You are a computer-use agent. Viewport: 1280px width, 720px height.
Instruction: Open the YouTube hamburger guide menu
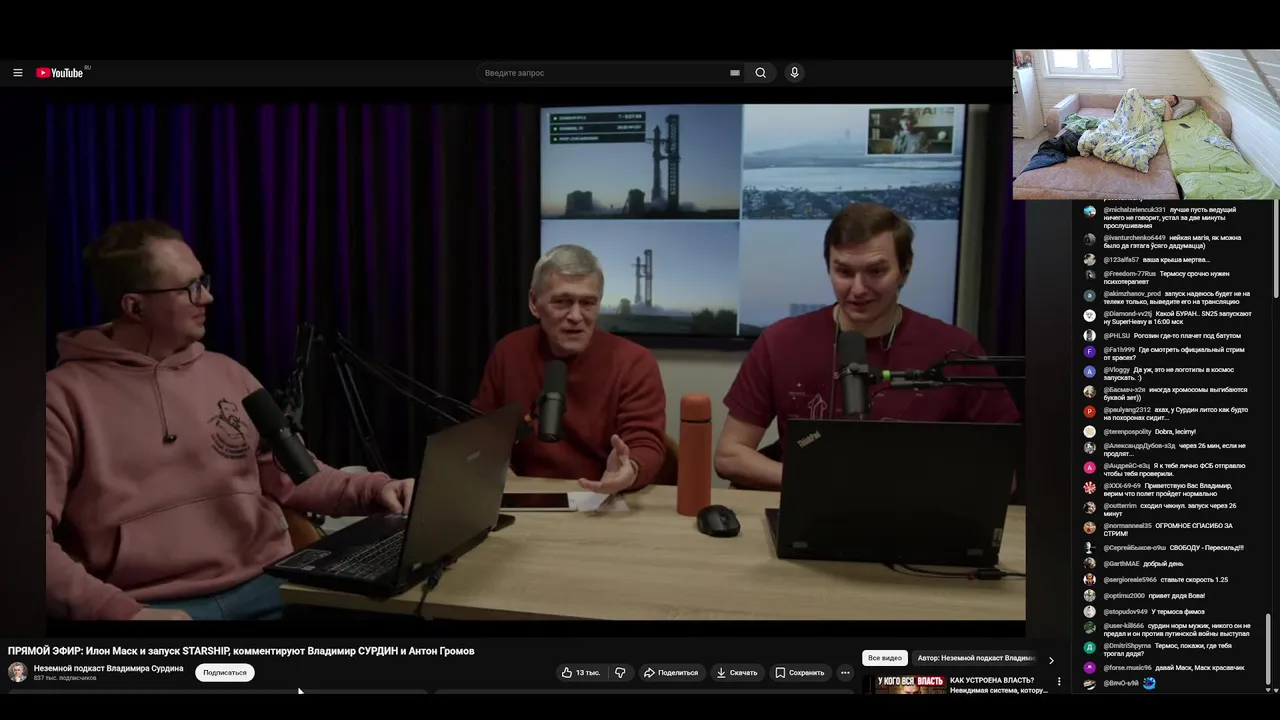pos(17,73)
